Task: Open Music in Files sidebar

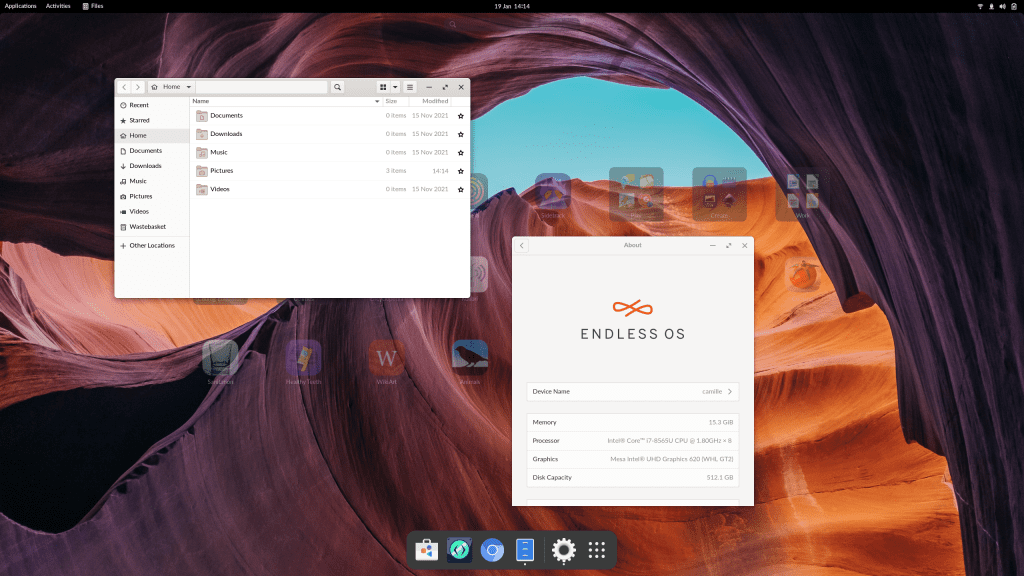Action: pos(152,181)
